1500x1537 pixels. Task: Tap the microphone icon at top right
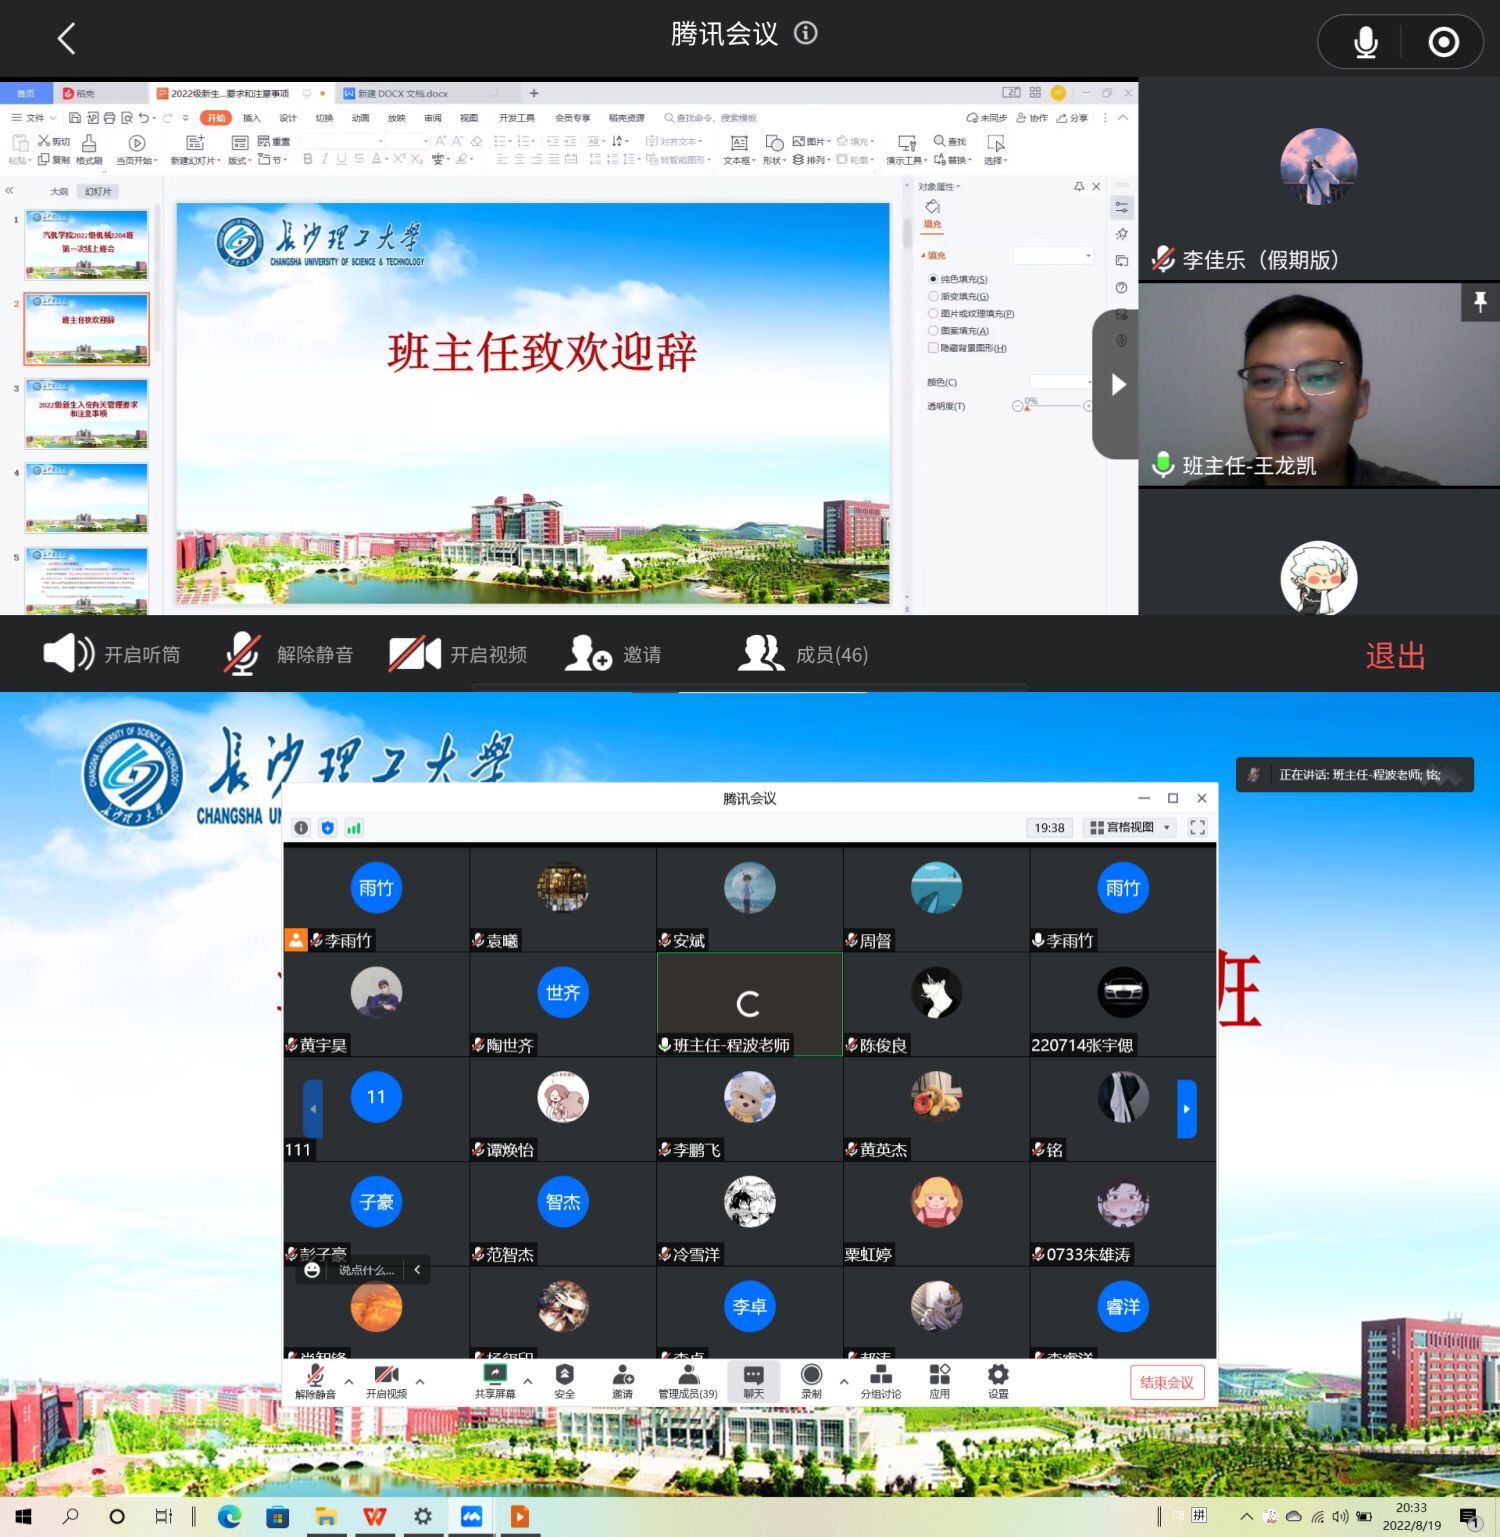tap(1365, 42)
